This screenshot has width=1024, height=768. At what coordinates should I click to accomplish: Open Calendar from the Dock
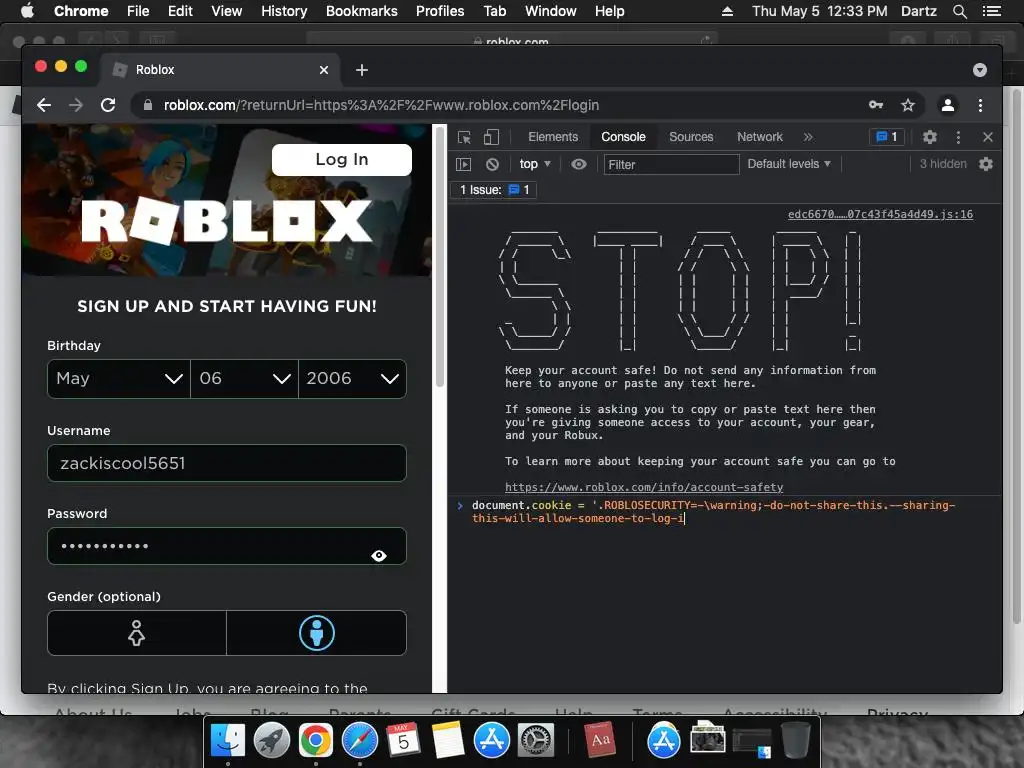(403, 741)
